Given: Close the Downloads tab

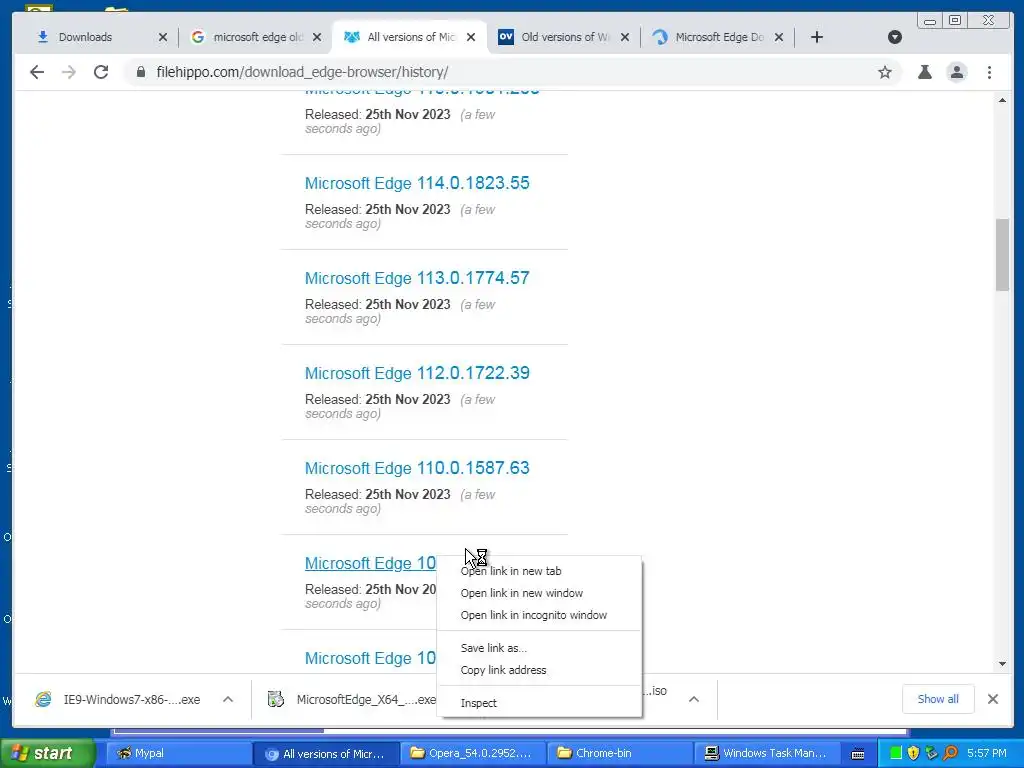Looking at the screenshot, I should point(163,37).
